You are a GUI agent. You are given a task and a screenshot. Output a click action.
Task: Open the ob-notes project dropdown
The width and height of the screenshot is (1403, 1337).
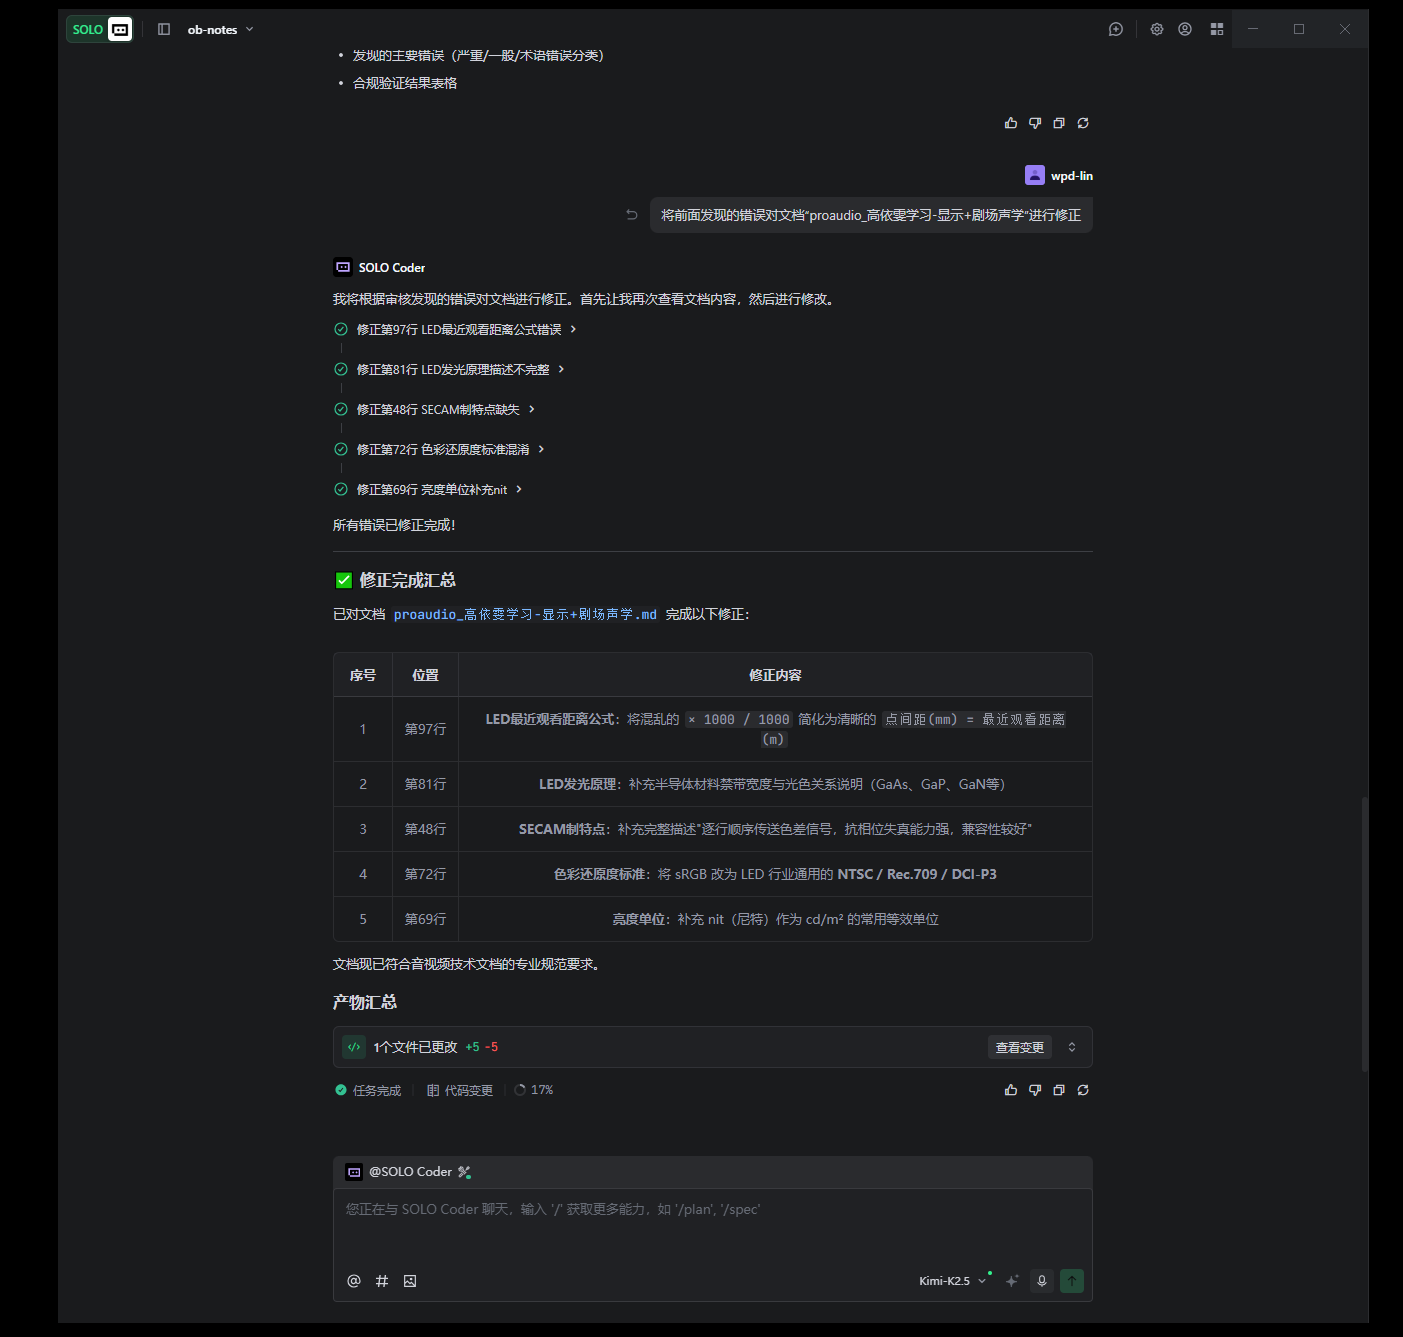(x=220, y=30)
